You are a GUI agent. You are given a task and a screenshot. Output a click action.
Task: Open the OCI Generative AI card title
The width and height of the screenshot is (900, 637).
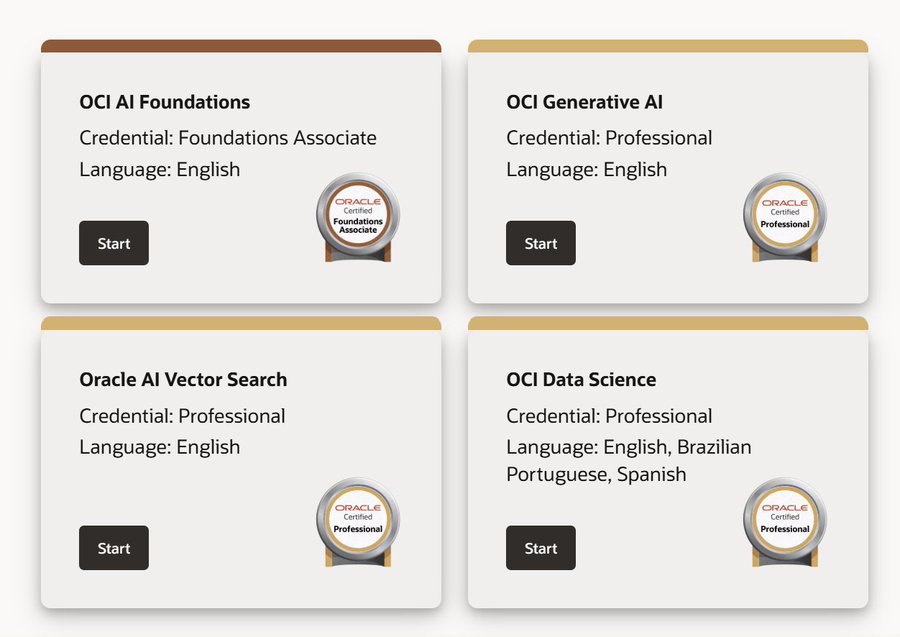click(x=584, y=102)
